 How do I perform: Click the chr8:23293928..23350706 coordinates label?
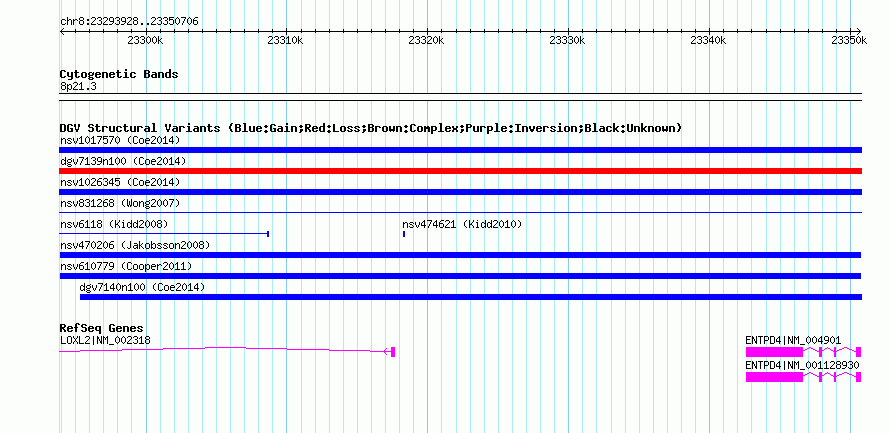point(129,22)
